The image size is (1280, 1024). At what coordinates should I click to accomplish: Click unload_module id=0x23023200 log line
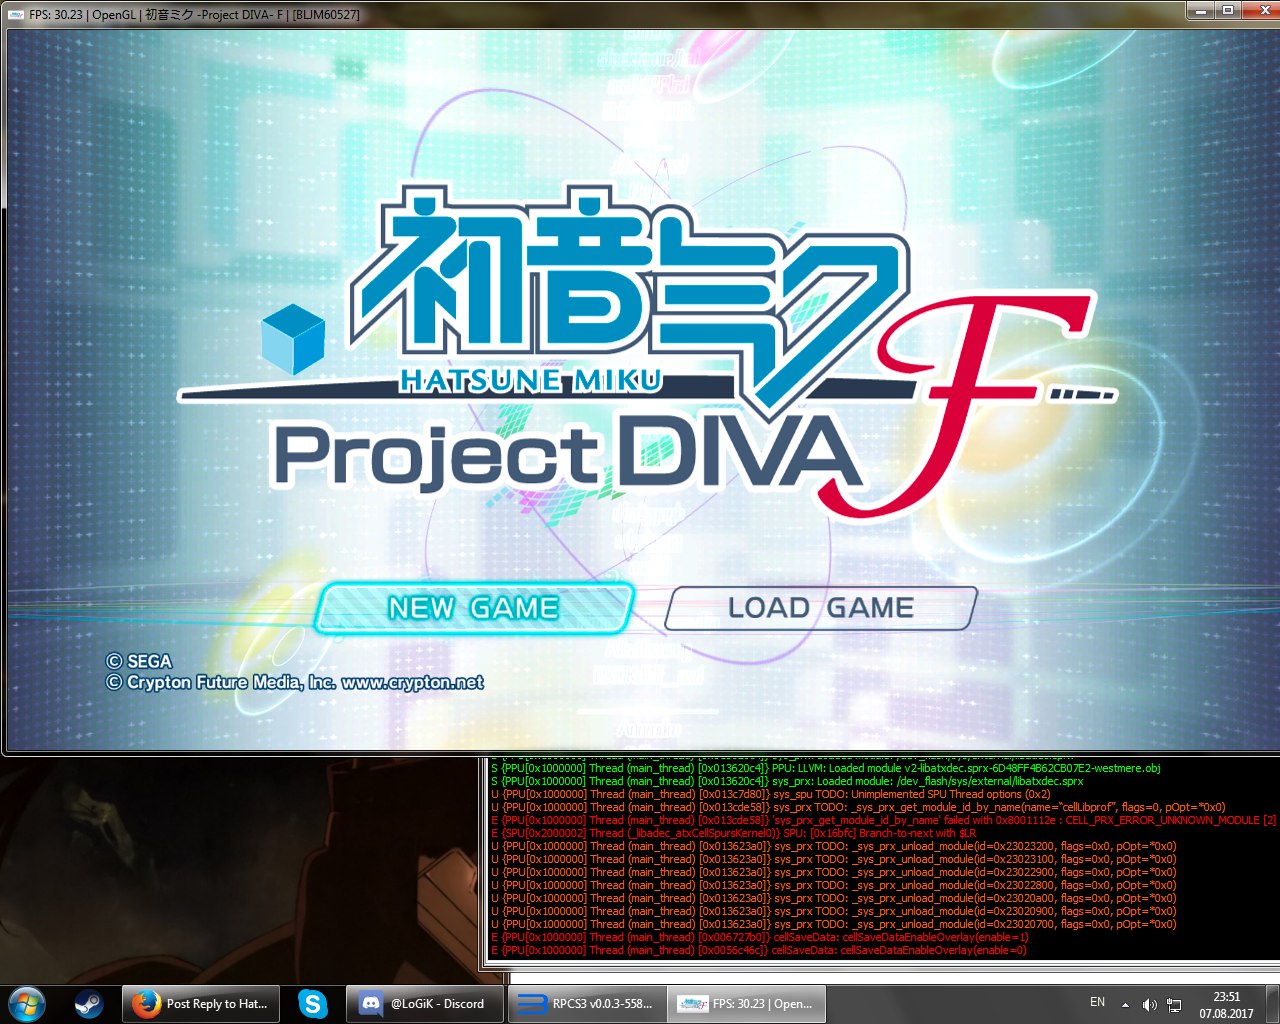click(833, 846)
